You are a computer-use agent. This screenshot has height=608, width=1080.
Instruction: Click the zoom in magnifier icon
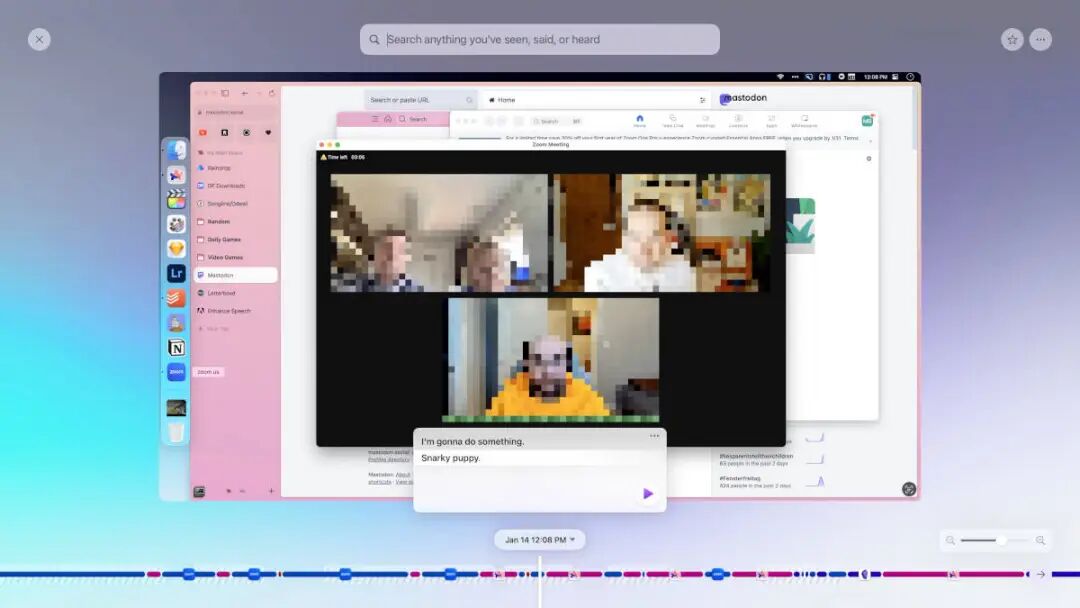(x=1040, y=541)
